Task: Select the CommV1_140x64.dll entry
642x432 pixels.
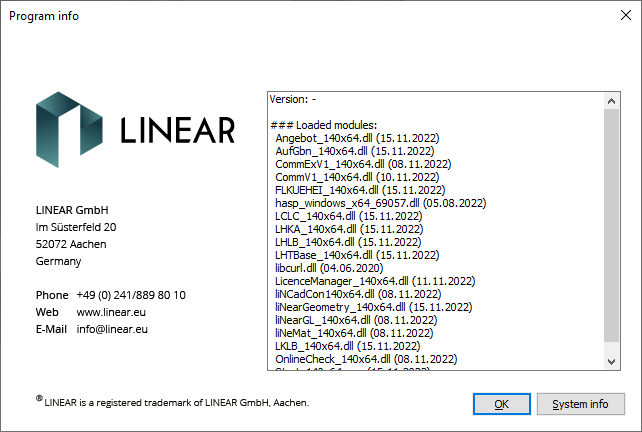Action: (357, 177)
